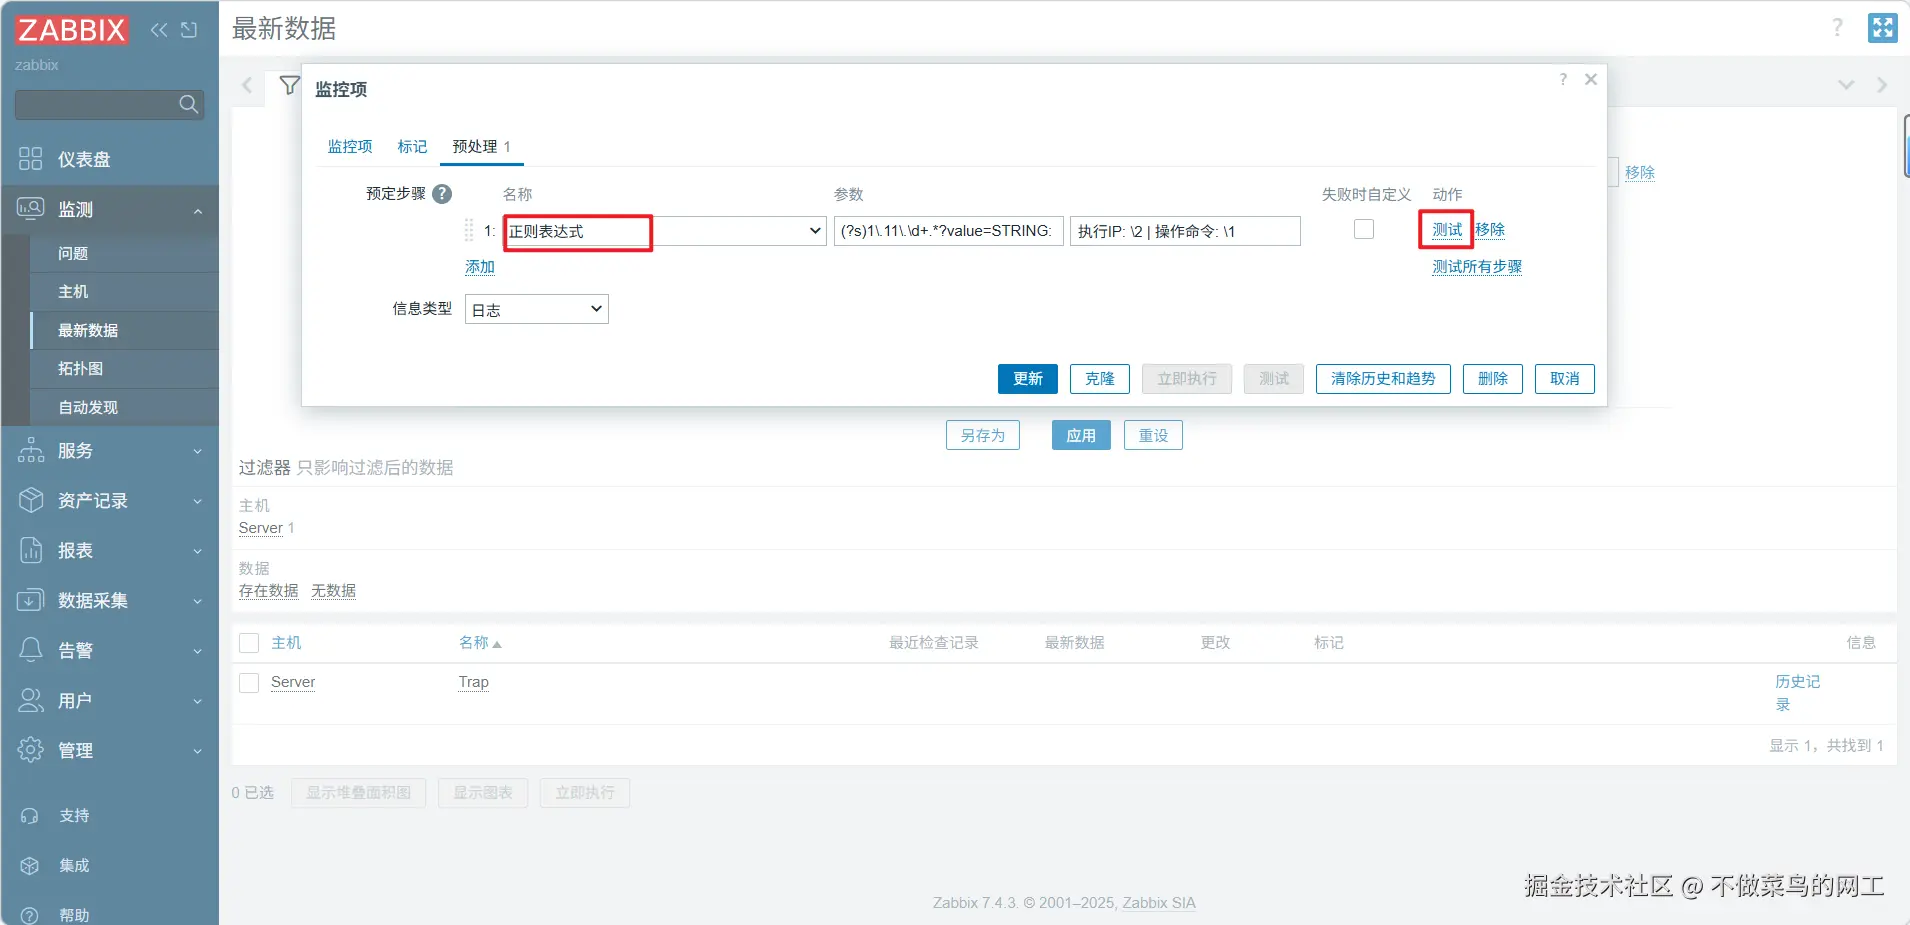Tick the select-all checkbox in table header
Viewport: 1910px width, 925px height.
click(249, 643)
